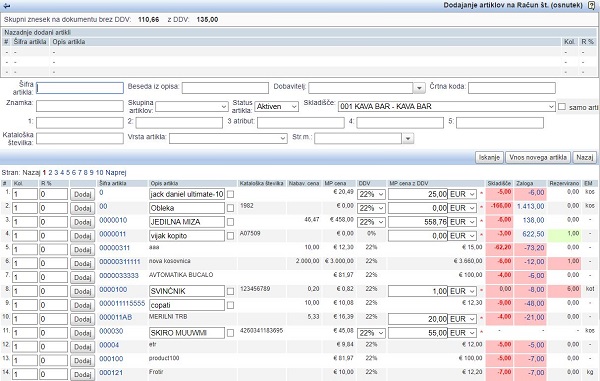
Task: Open Status artikla dropdown showing Aktiven
Action: click(276, 107)
